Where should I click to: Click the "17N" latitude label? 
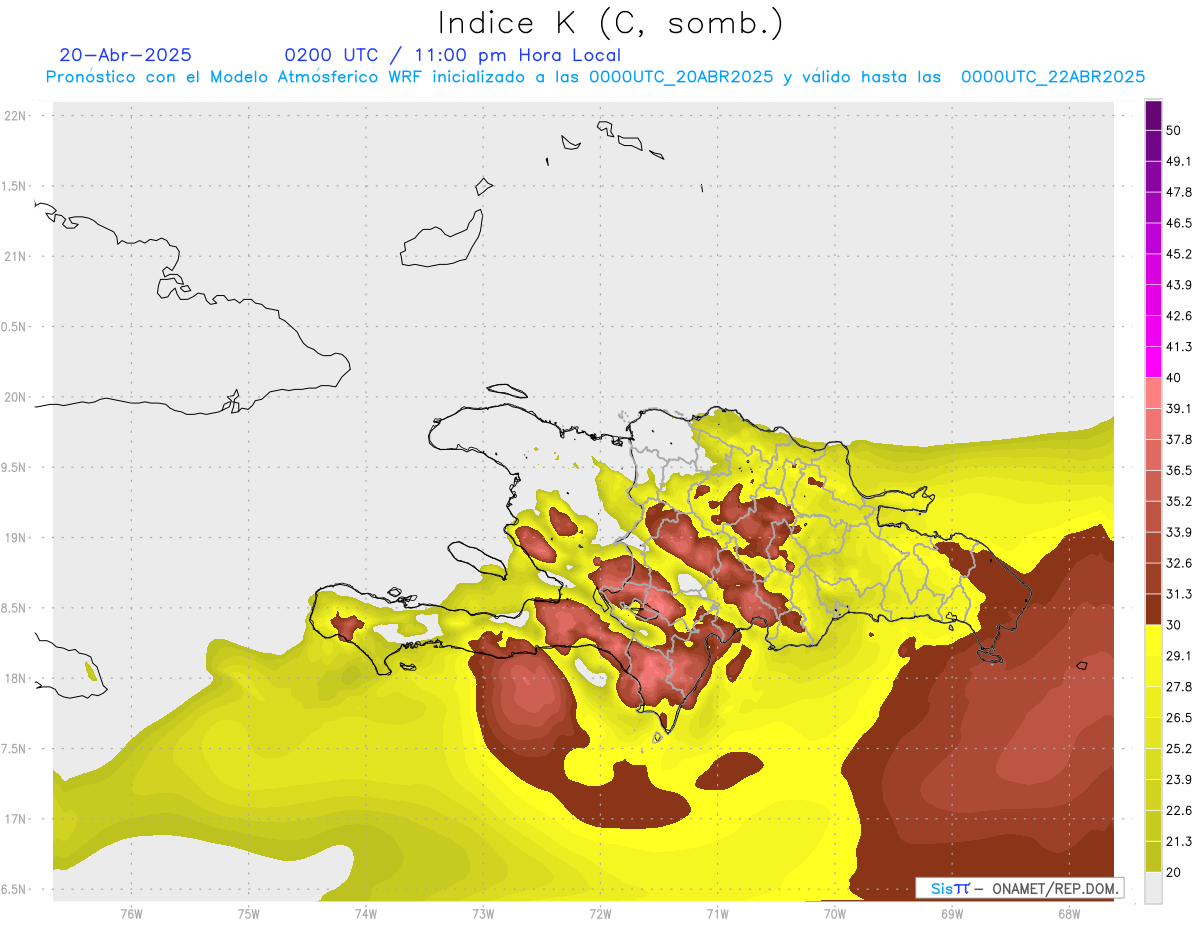(x=15, y=820)
